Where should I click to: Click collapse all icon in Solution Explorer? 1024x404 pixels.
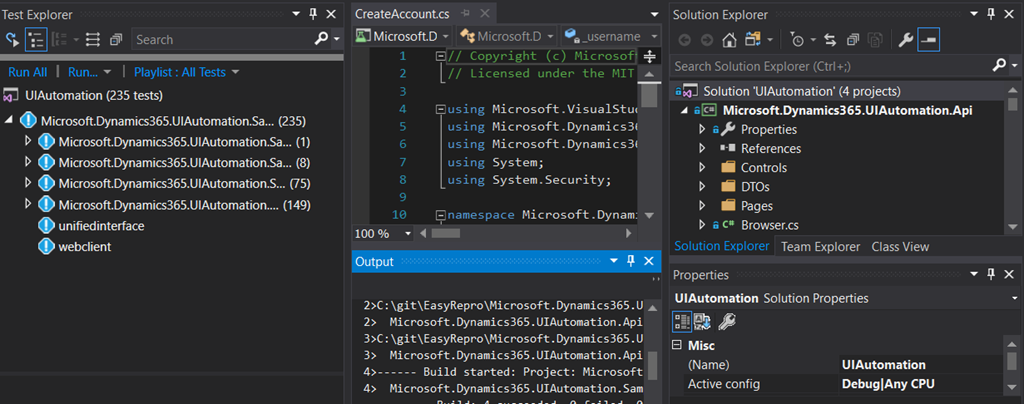tap(852, 40)
